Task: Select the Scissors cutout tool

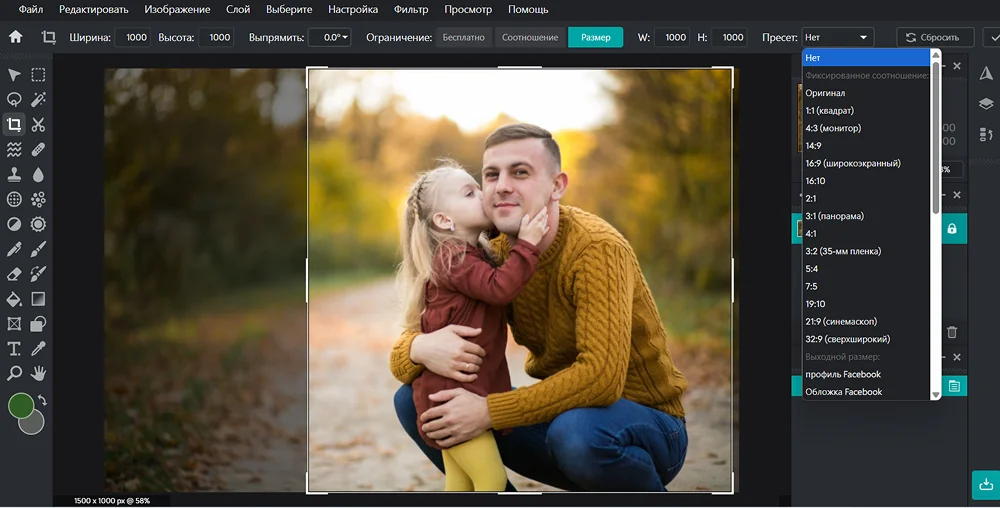Action: click(39, 125)
